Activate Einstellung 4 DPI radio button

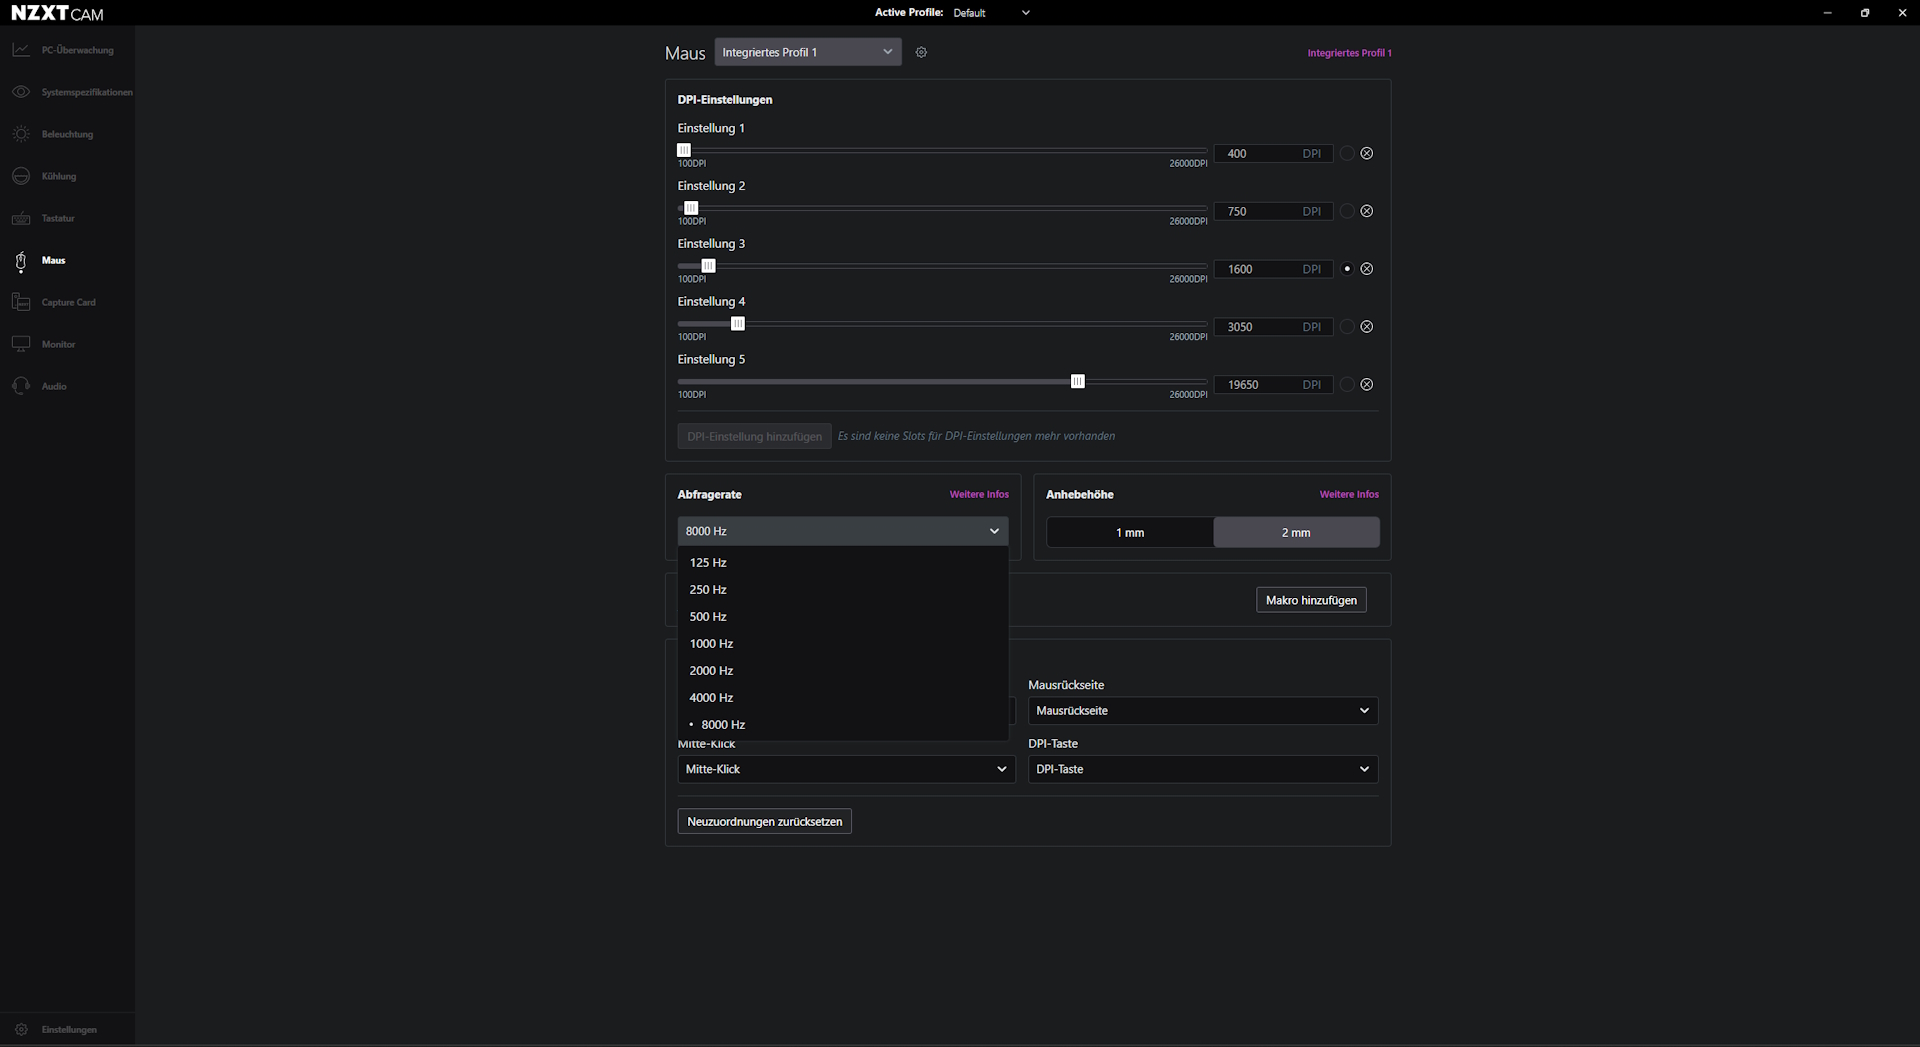pyautogui.click(x=1346, y=327)
